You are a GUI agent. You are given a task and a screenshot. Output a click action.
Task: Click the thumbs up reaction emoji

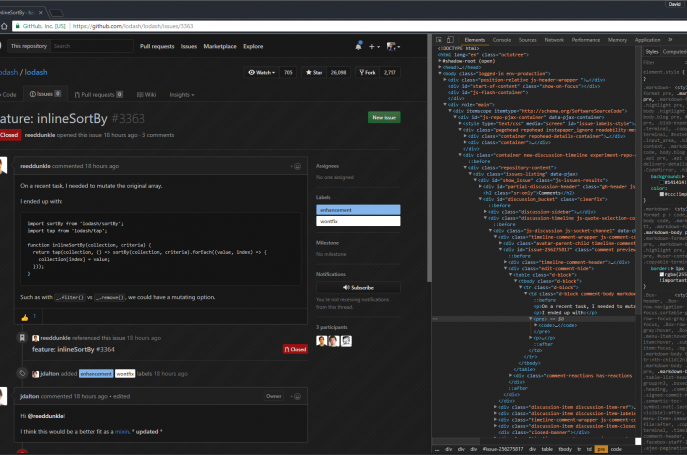[25, 317]
